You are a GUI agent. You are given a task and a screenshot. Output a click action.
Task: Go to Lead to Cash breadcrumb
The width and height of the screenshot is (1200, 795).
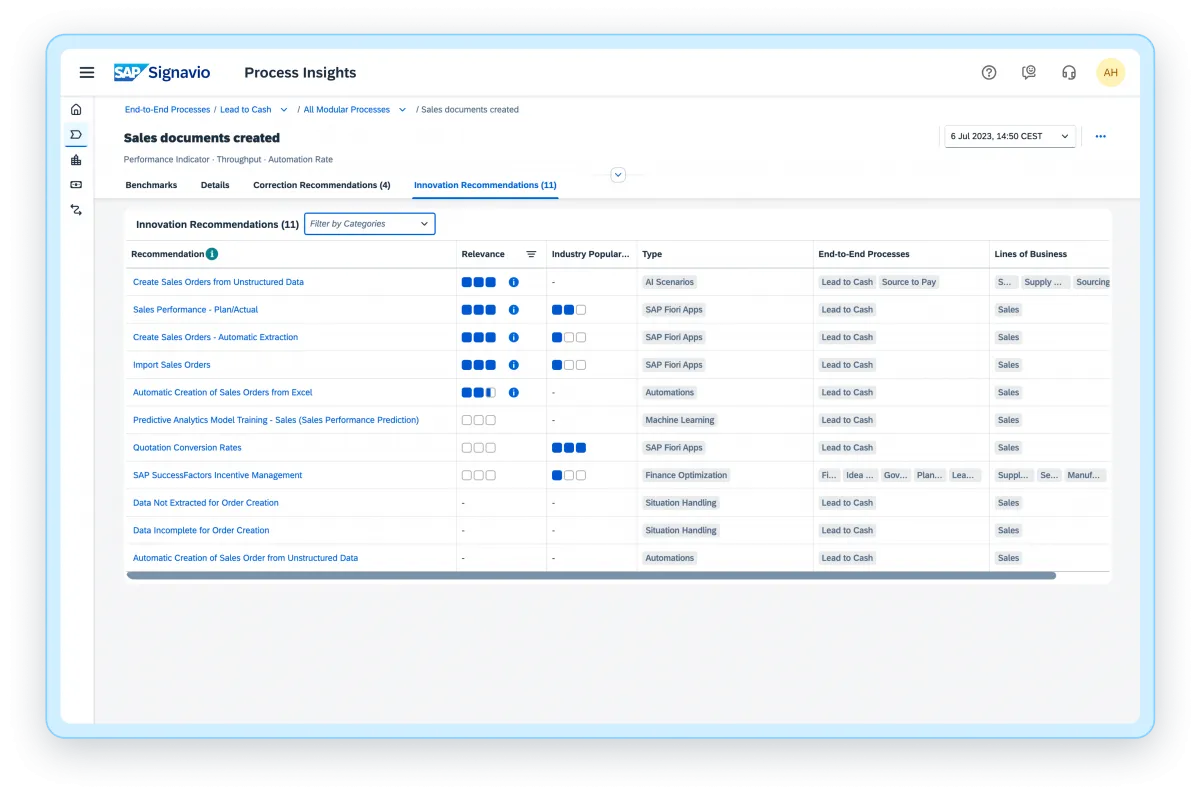(x=246, y=110)
